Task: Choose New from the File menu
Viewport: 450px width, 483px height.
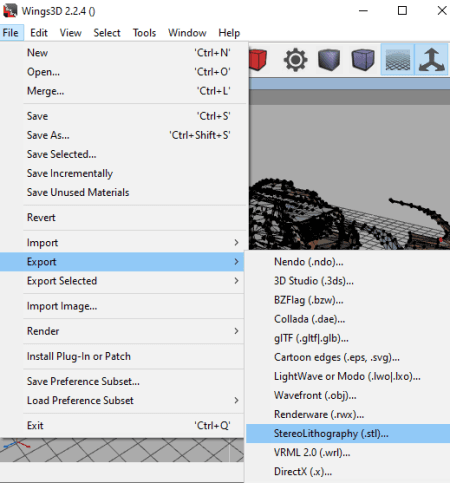Action: (x=123, y=53)
